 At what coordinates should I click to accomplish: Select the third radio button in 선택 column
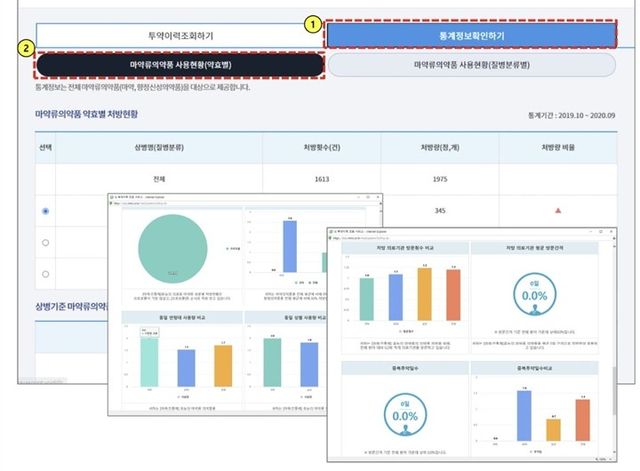(x=46, y=273)
